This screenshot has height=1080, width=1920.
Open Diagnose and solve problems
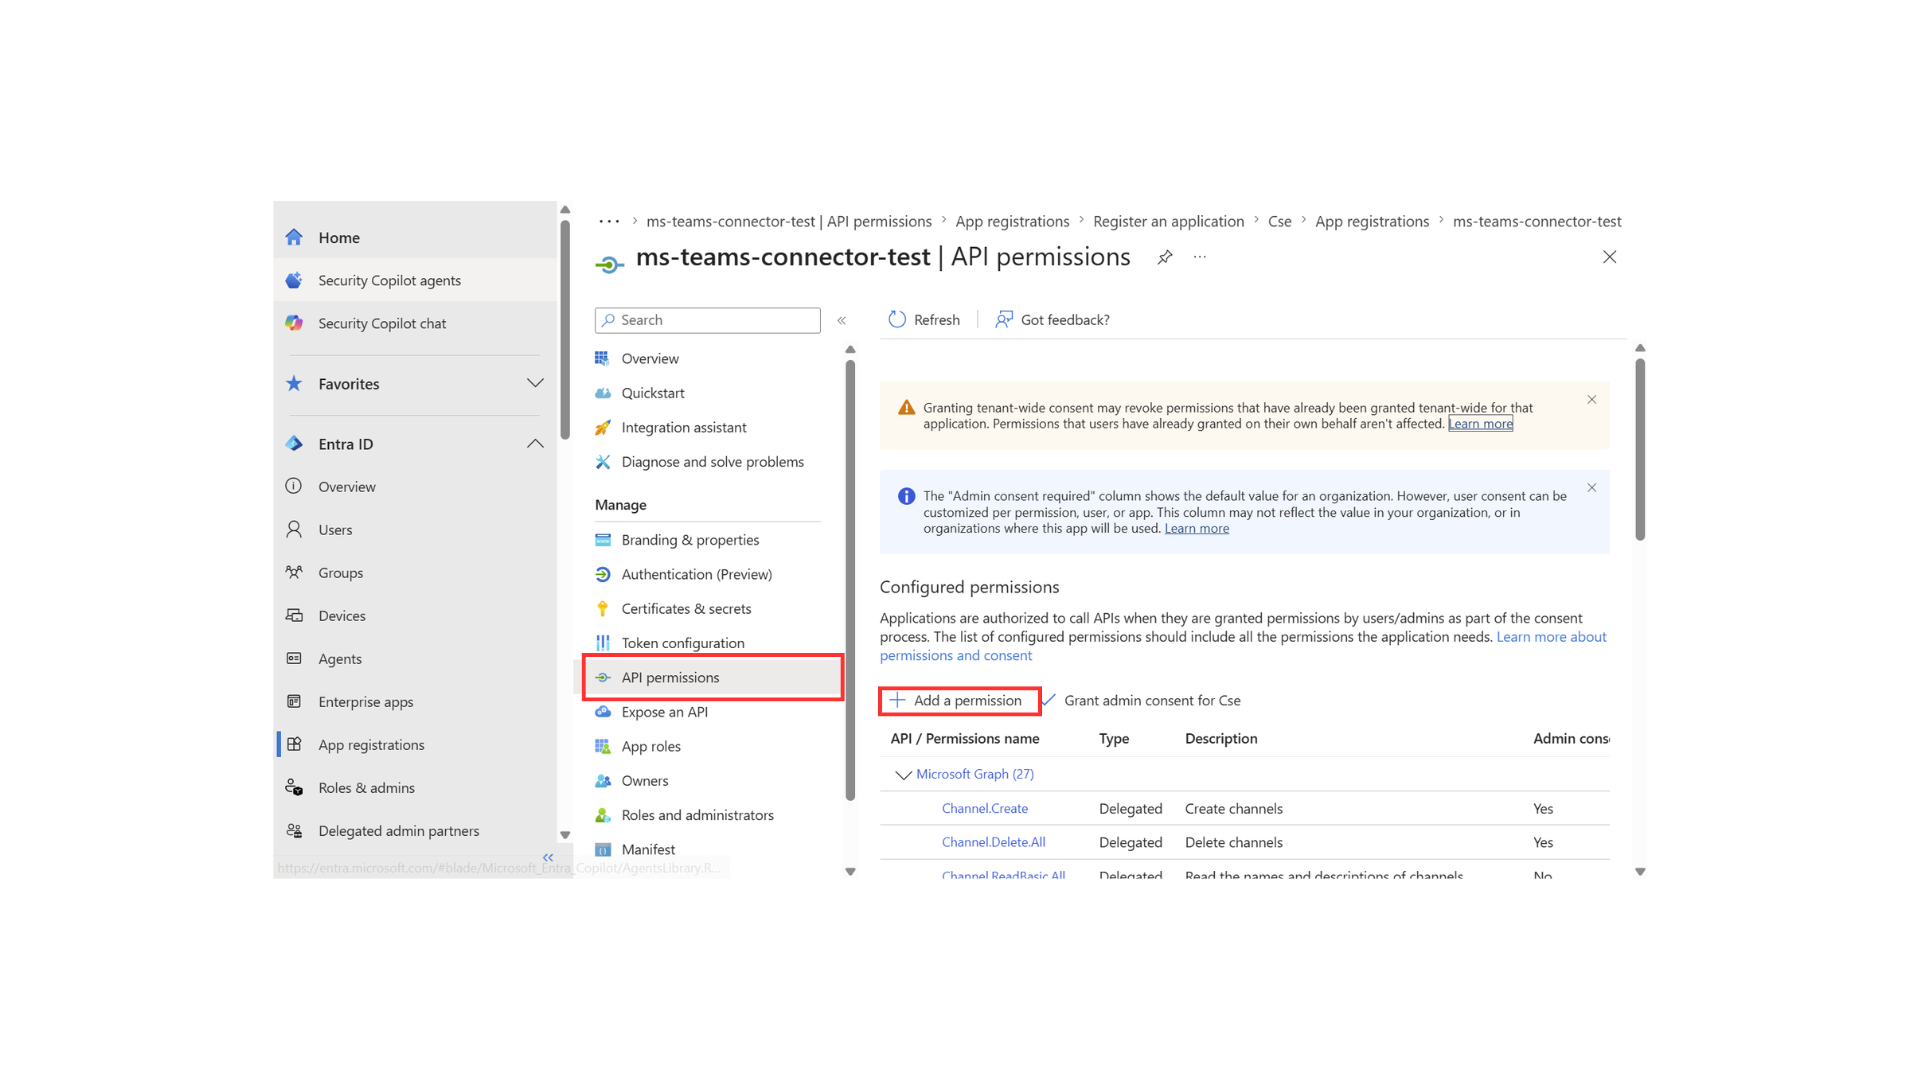point(712,461)
